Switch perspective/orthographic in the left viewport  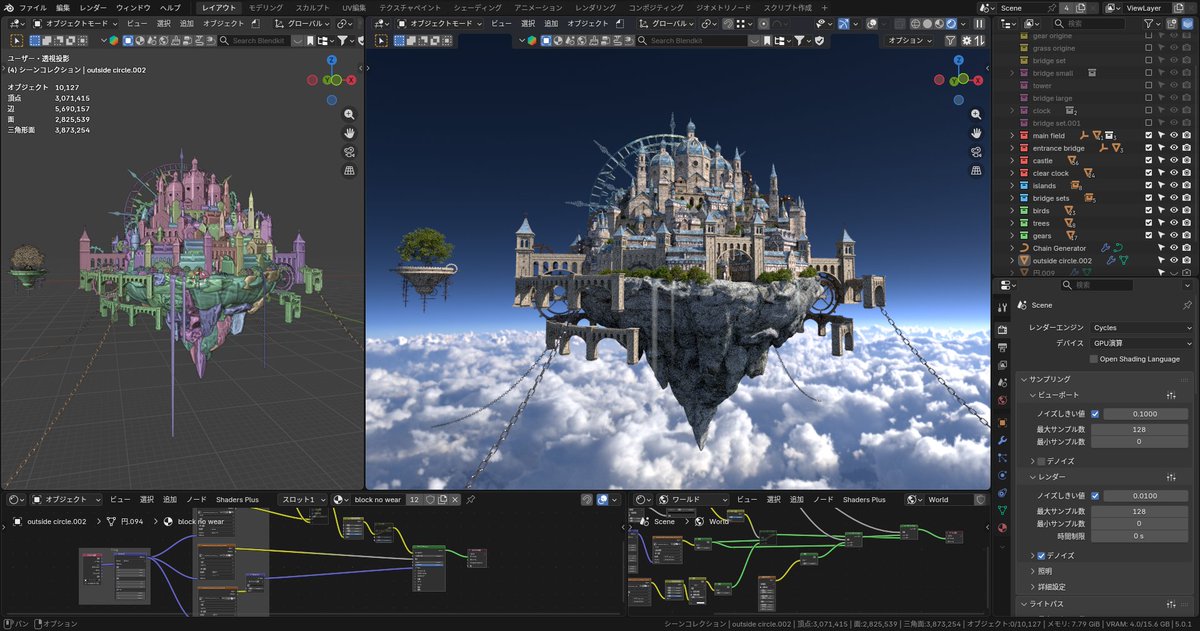pos(349,171)
